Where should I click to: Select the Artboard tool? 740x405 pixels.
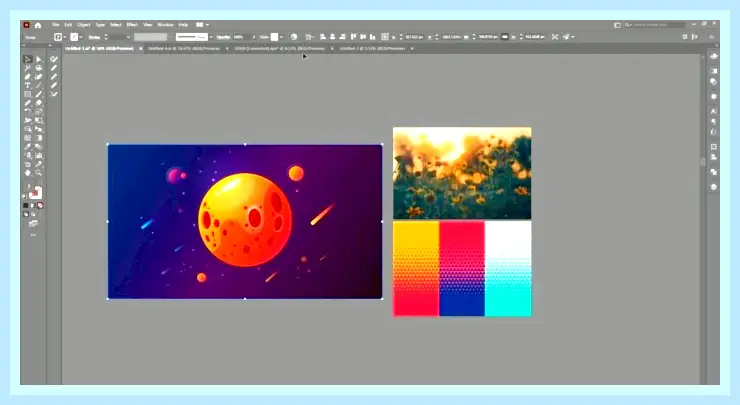(x=28, y=164)
